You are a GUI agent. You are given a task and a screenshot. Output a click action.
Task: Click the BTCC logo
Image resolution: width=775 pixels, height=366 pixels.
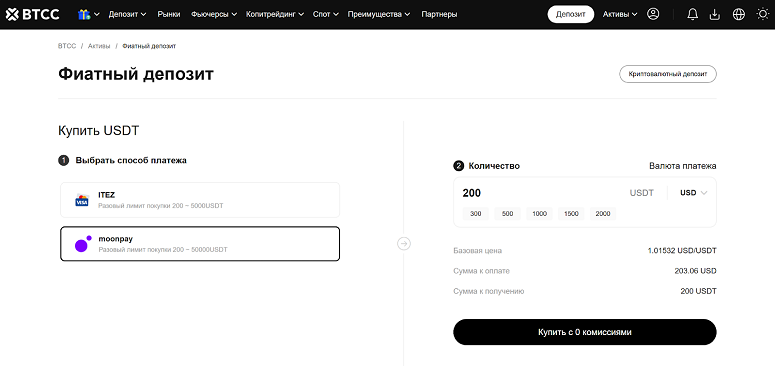[x=33, y=14]
